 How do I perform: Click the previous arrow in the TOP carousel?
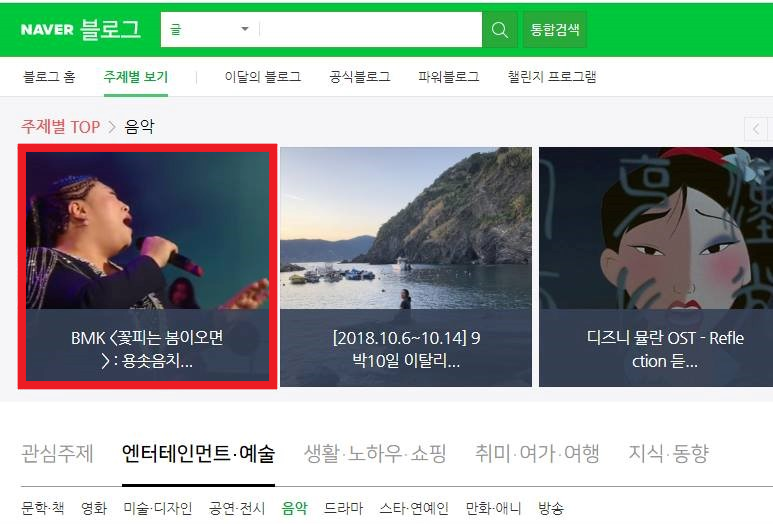click(755, 130)
